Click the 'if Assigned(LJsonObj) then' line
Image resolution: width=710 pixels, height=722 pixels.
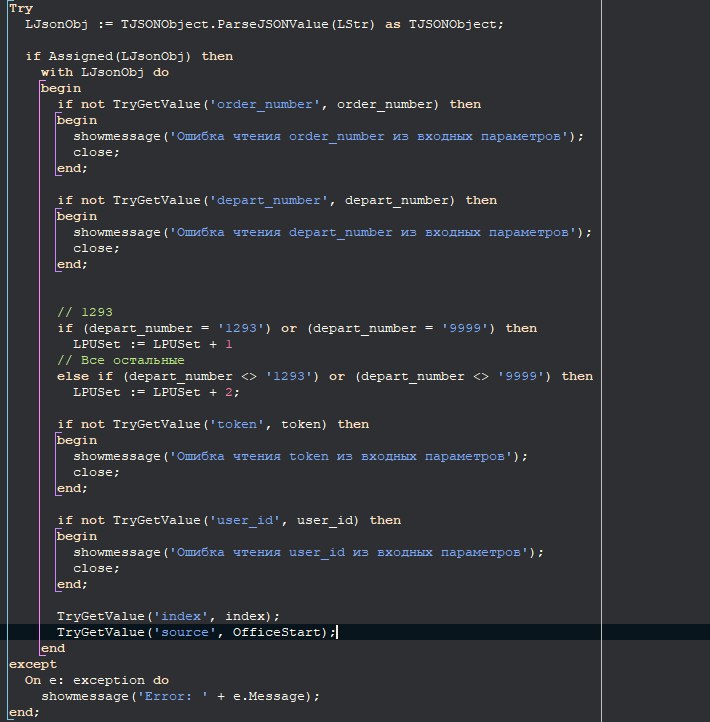pyautogui.click(x=129, y=56)
